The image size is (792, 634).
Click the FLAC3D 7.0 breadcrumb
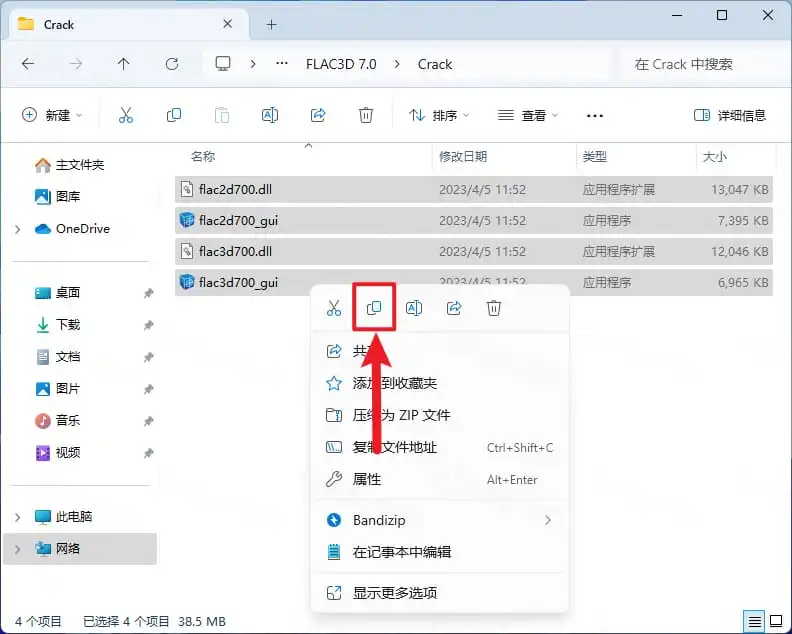tap(341, 64)
